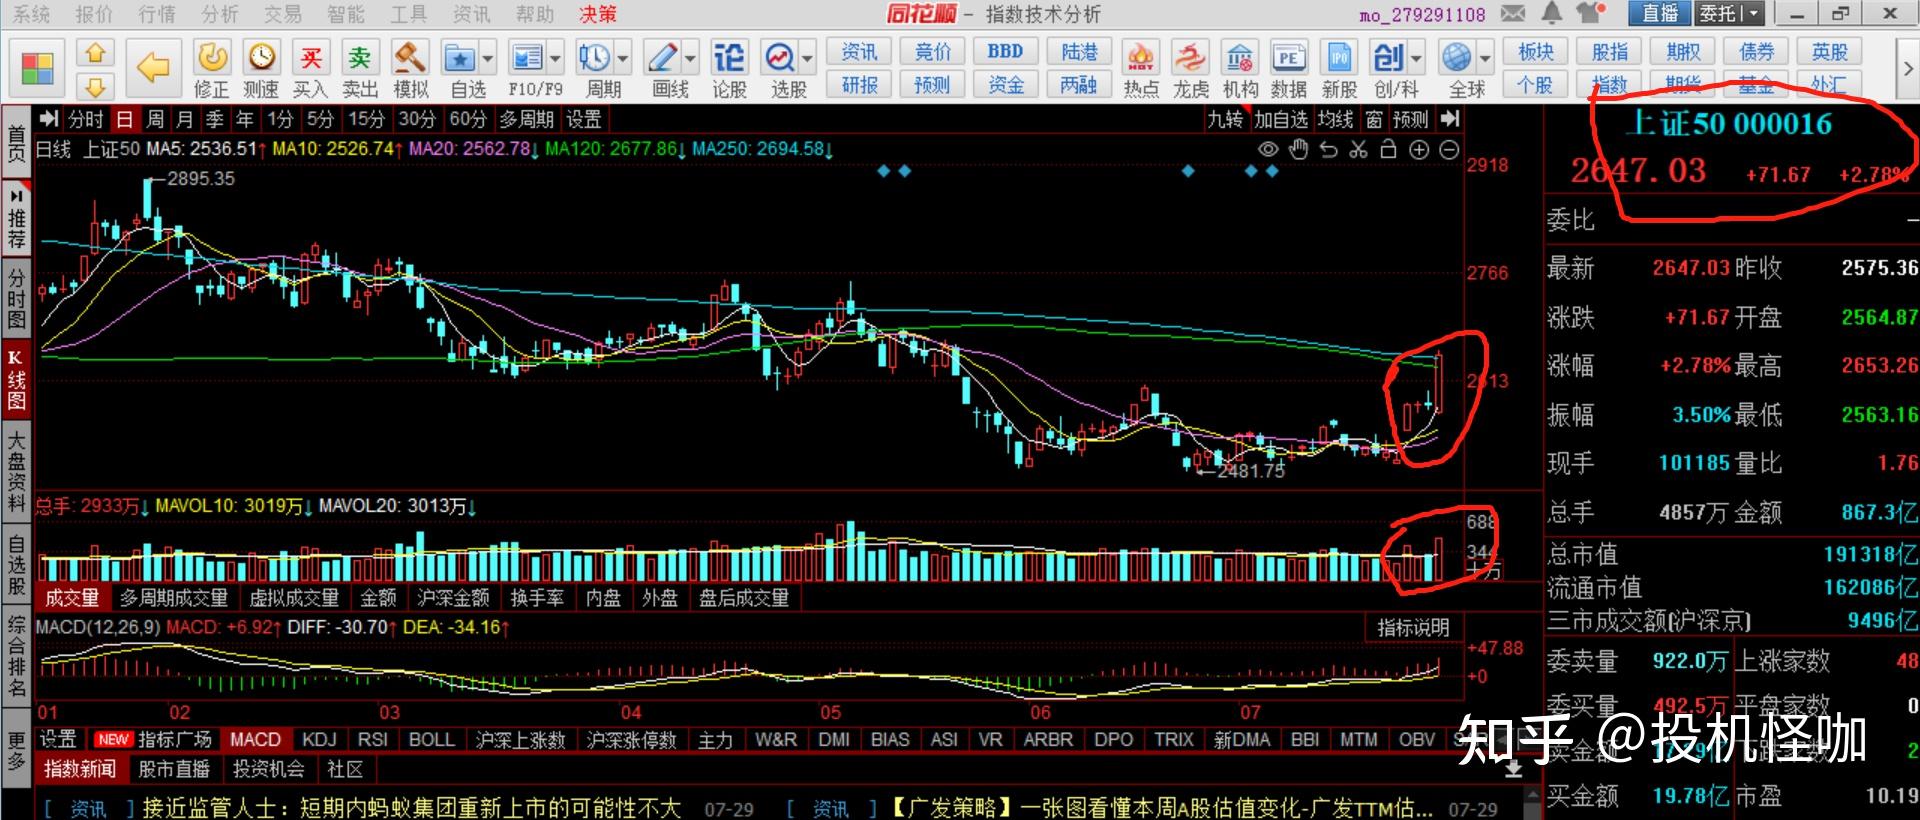
Task: Open the 机构 institution icon
Action: pos(1240,58)
